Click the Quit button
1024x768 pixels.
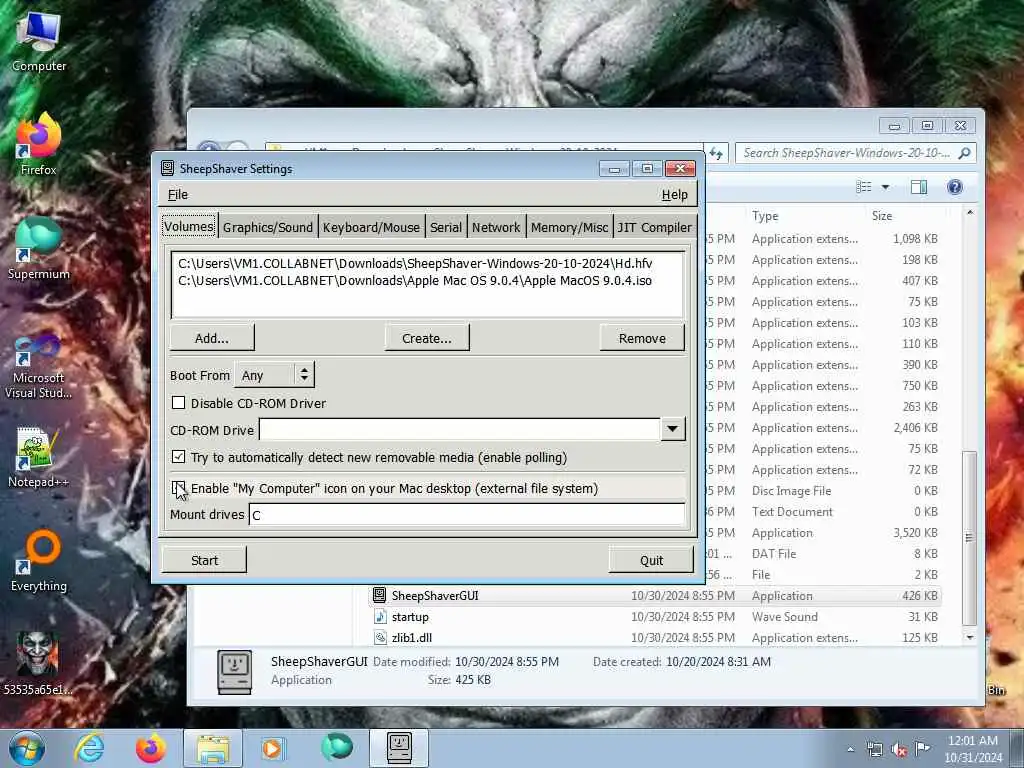651,560
